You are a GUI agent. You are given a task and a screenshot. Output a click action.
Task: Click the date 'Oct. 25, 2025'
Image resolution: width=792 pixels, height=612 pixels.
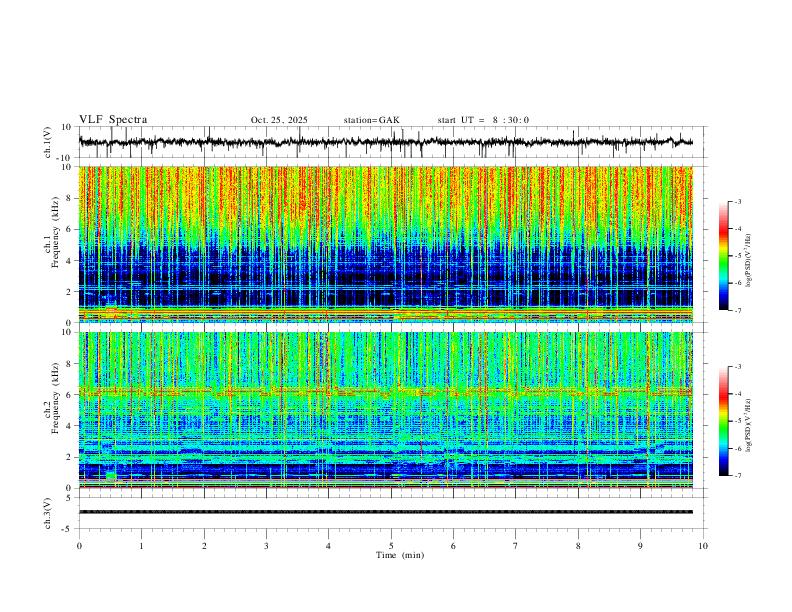(x=279, y=120)
